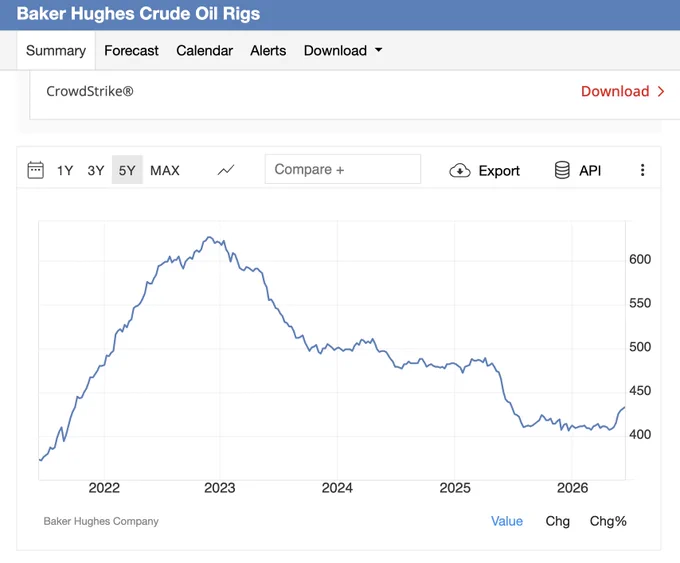Click the Baker Hughes Crude Oil Rigs title
Image resolution: width=680 pixels, height=563 pixels.
click(x=138, y=13)
